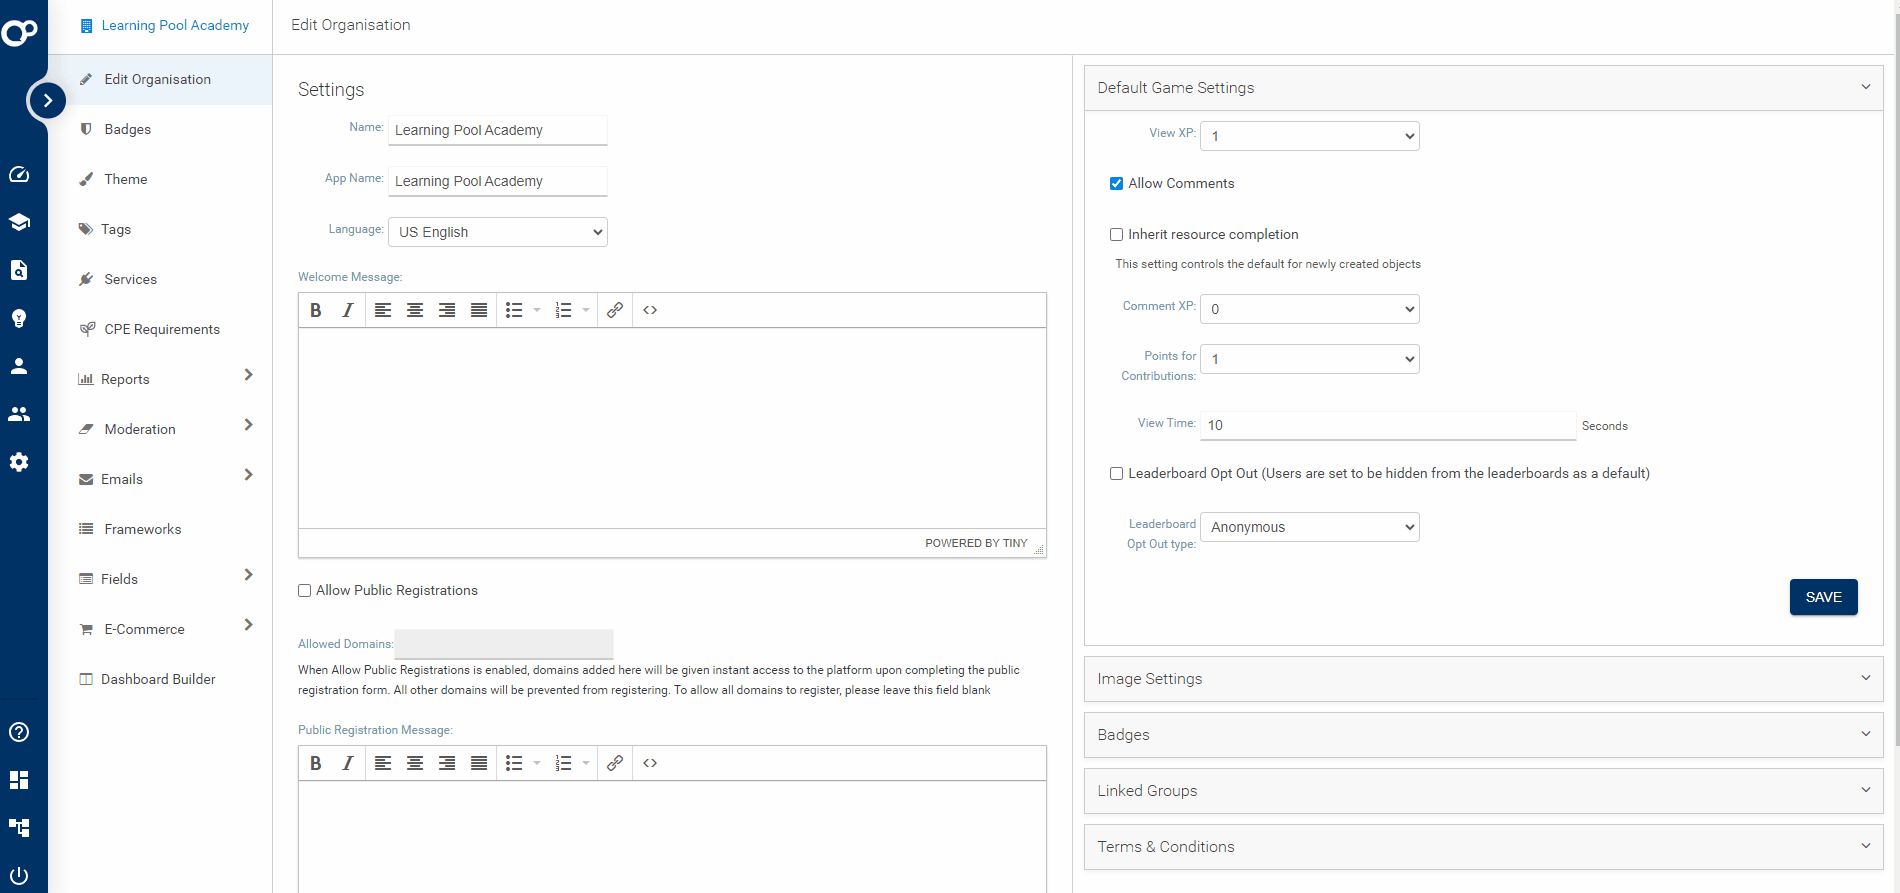Go to Theme in the sidebar
Screen dimensions: 1900x893
[125, 179]
